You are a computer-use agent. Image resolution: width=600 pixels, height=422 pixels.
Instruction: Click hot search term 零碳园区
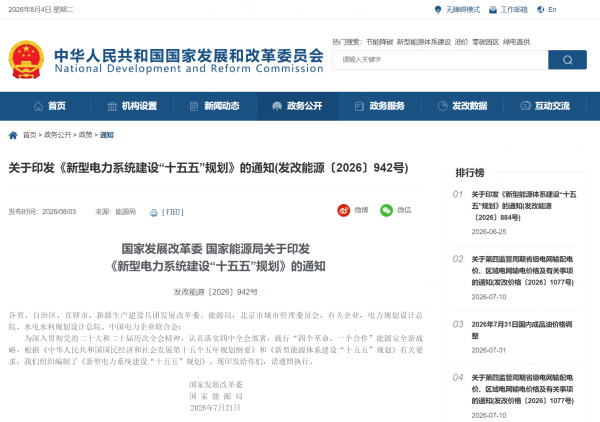coord(485,42)
